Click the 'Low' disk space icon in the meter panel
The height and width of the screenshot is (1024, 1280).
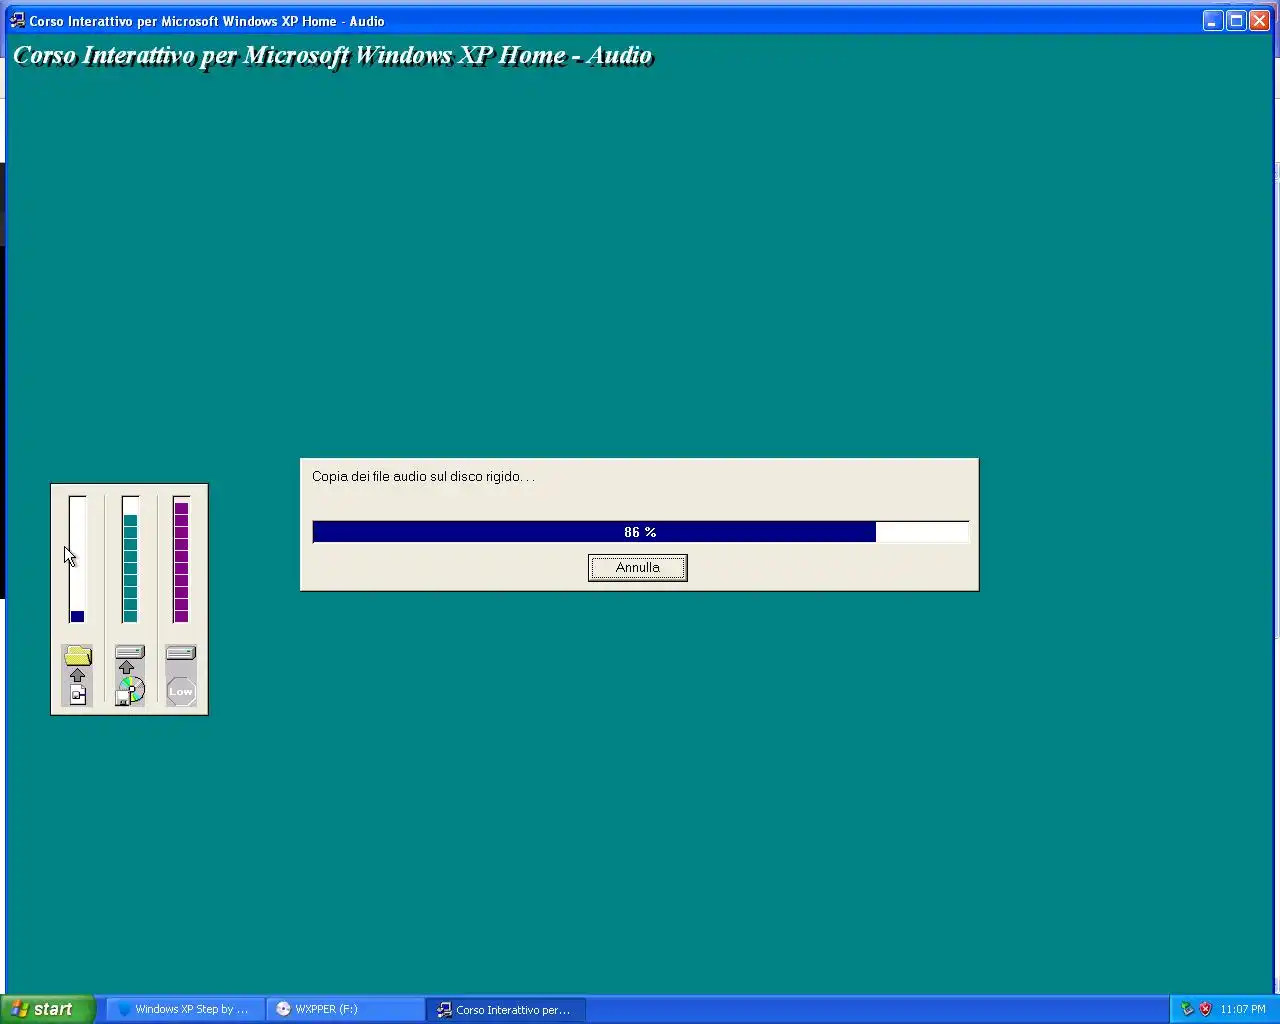[181, 676]
